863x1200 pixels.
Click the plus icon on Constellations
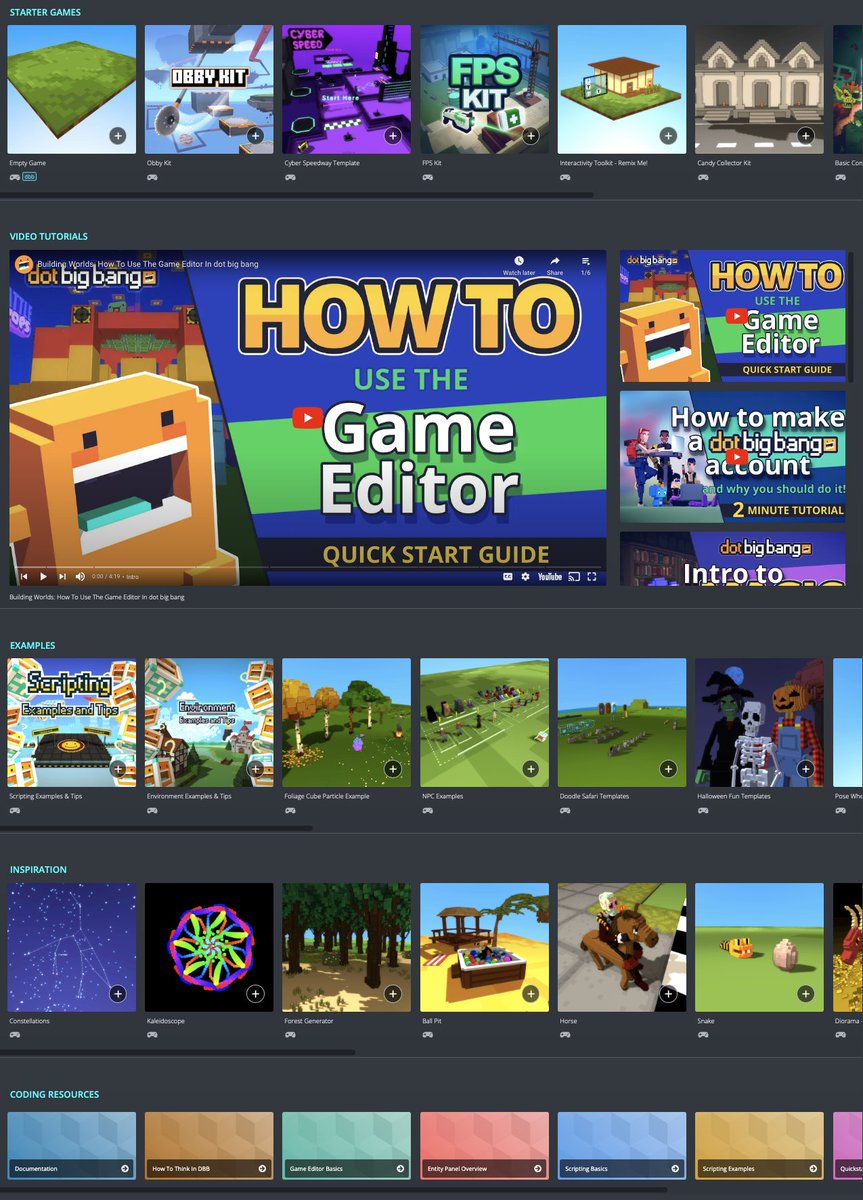tap(118, 994)
